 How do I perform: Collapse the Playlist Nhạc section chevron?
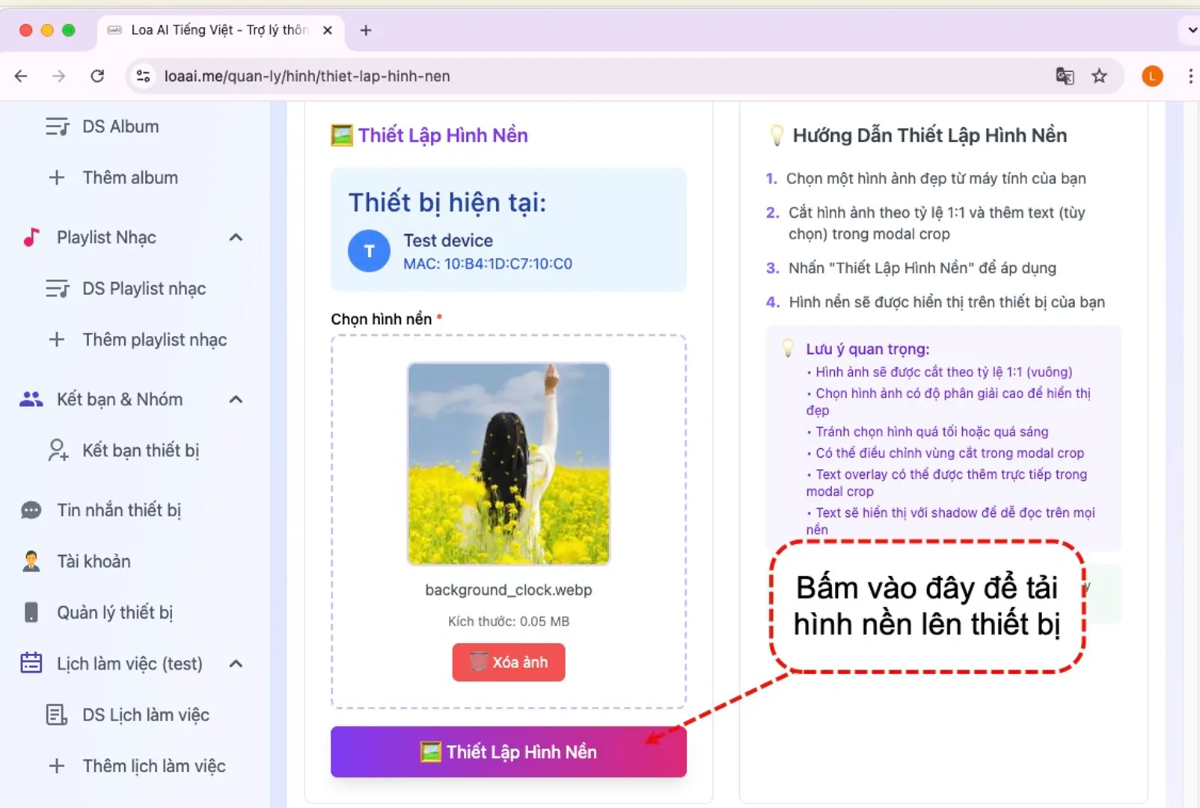pos(236,237)
